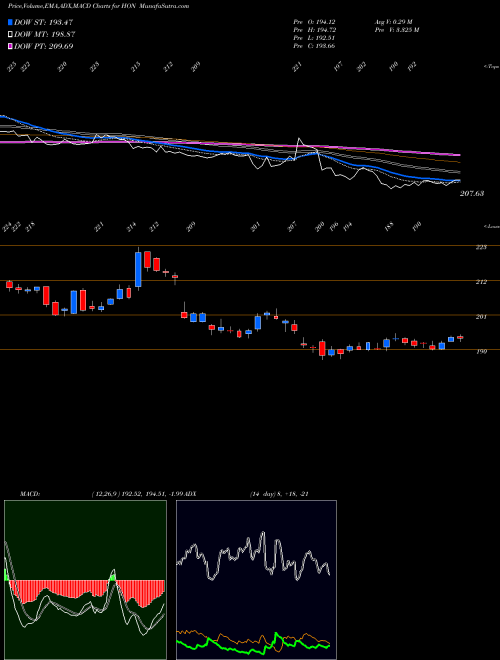
Task: Click the 223 price axis label
Action: pos(481,247)
